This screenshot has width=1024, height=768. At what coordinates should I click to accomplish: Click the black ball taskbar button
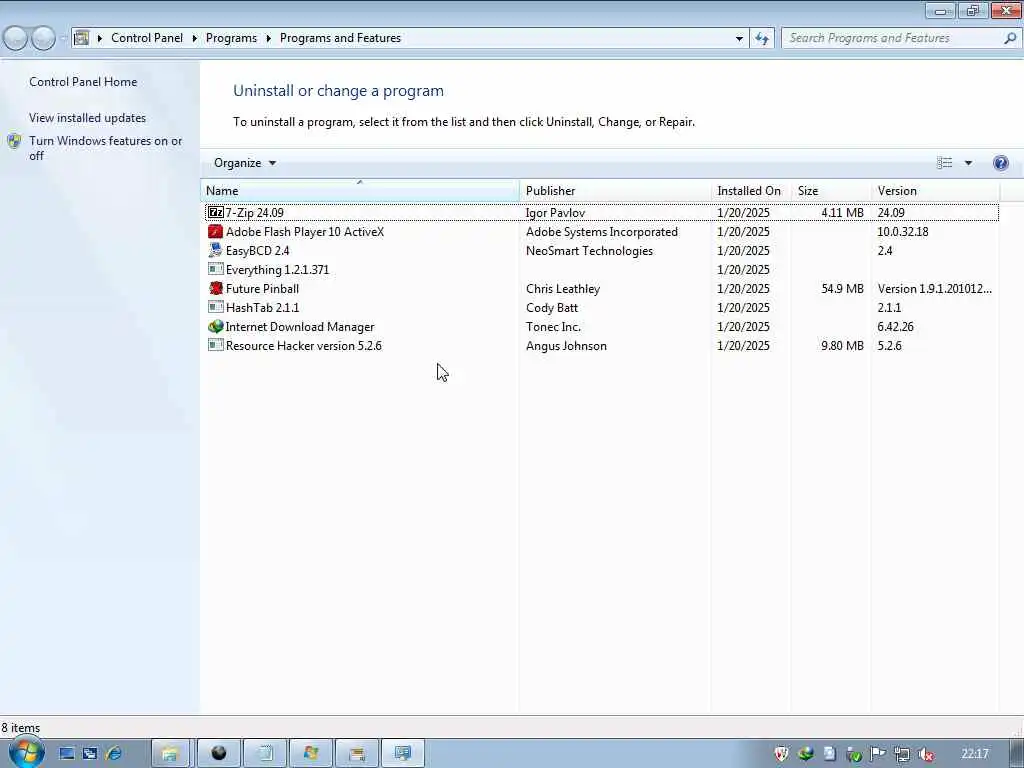218,754
